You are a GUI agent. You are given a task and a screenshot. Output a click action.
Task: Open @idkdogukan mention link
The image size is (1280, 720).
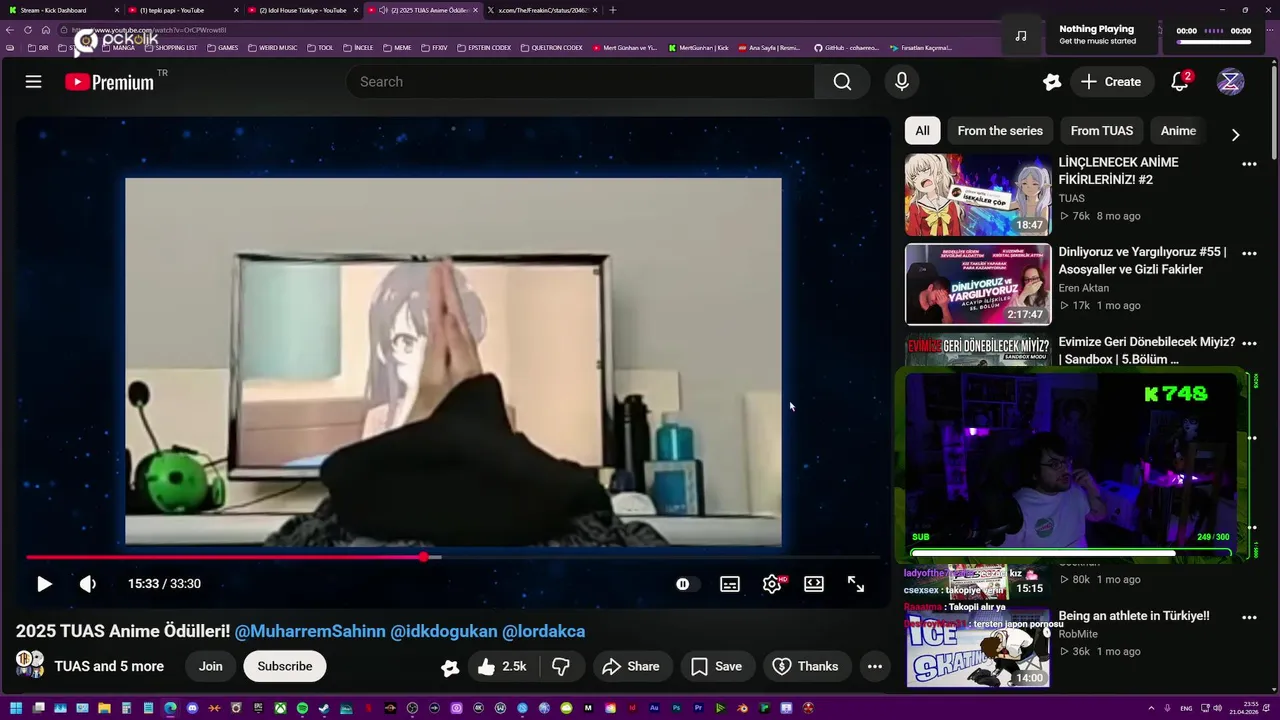coord(444,631)
